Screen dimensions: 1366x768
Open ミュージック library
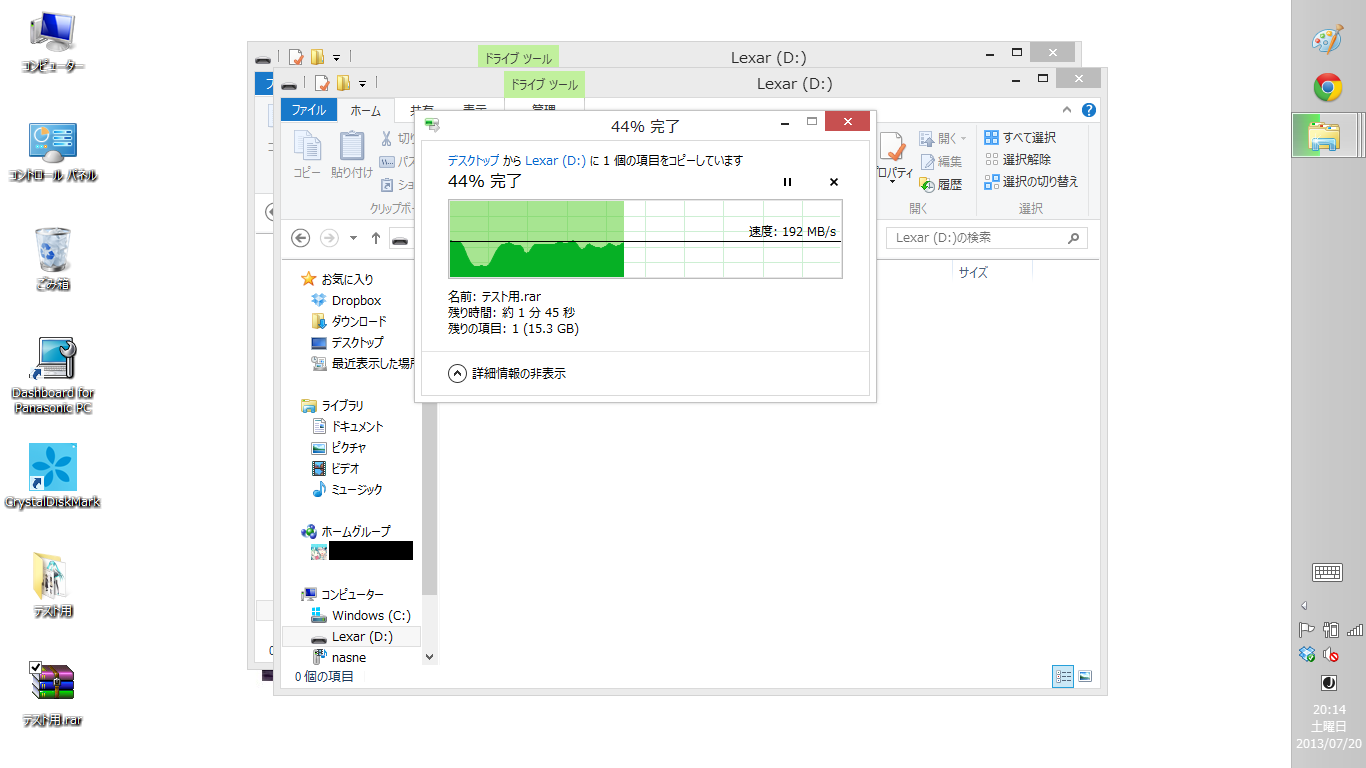pos(347,489)
